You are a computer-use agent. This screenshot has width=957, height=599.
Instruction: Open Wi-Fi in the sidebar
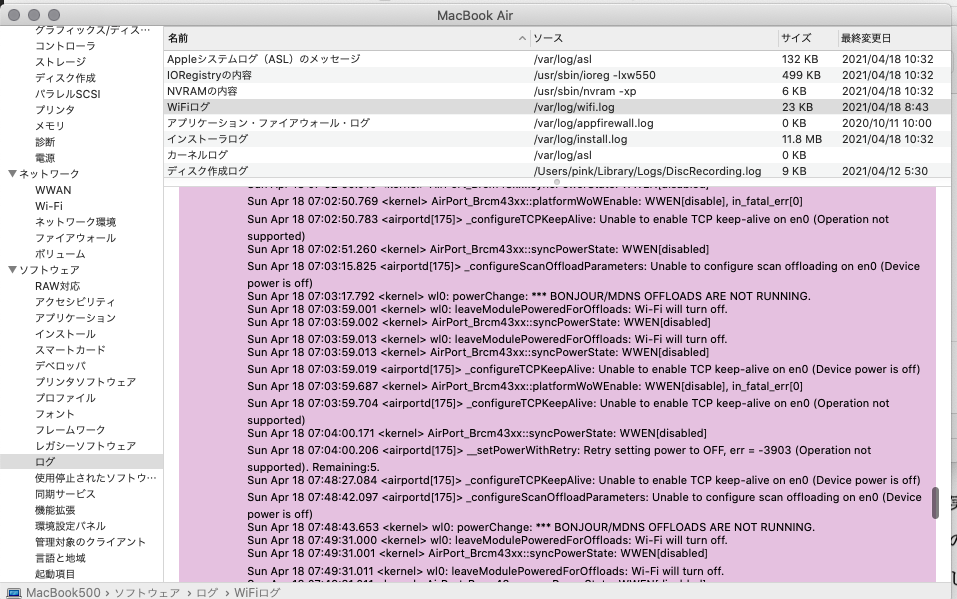pos(49,206)
